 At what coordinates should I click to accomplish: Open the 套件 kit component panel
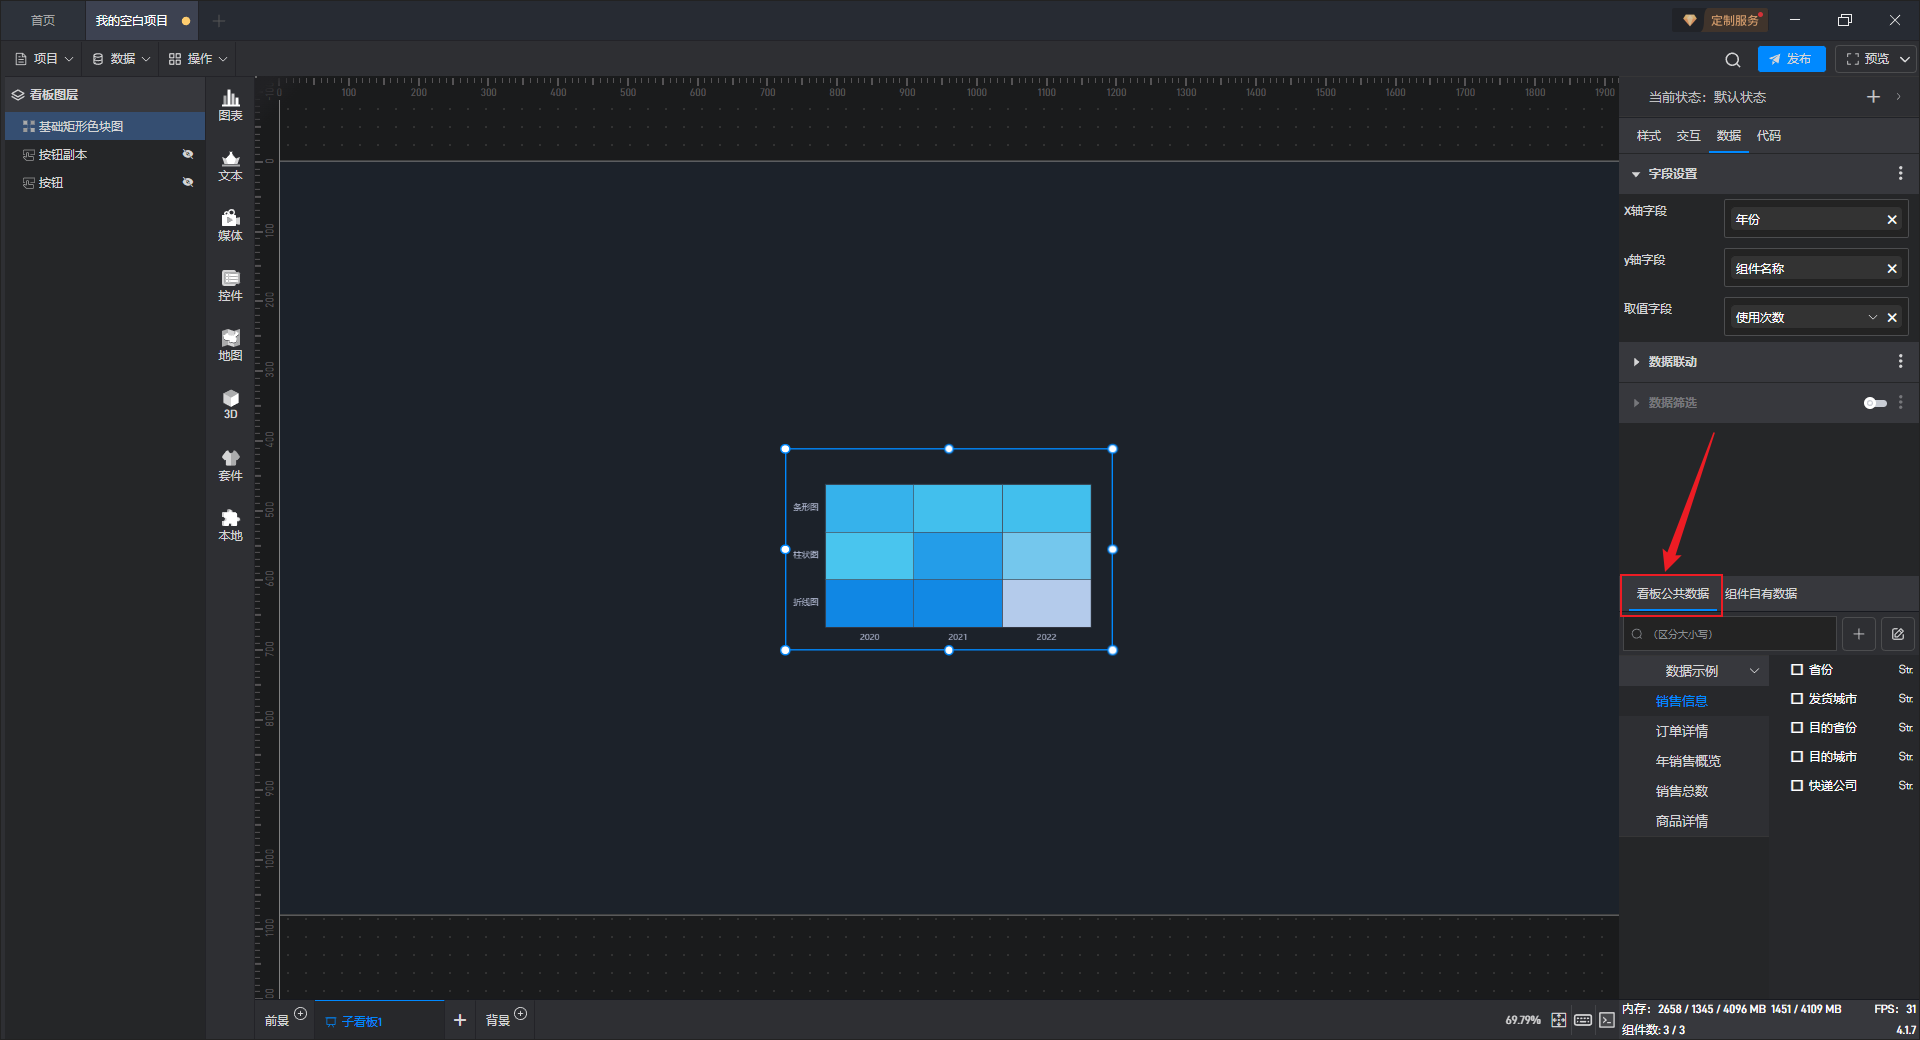(230, 465)
